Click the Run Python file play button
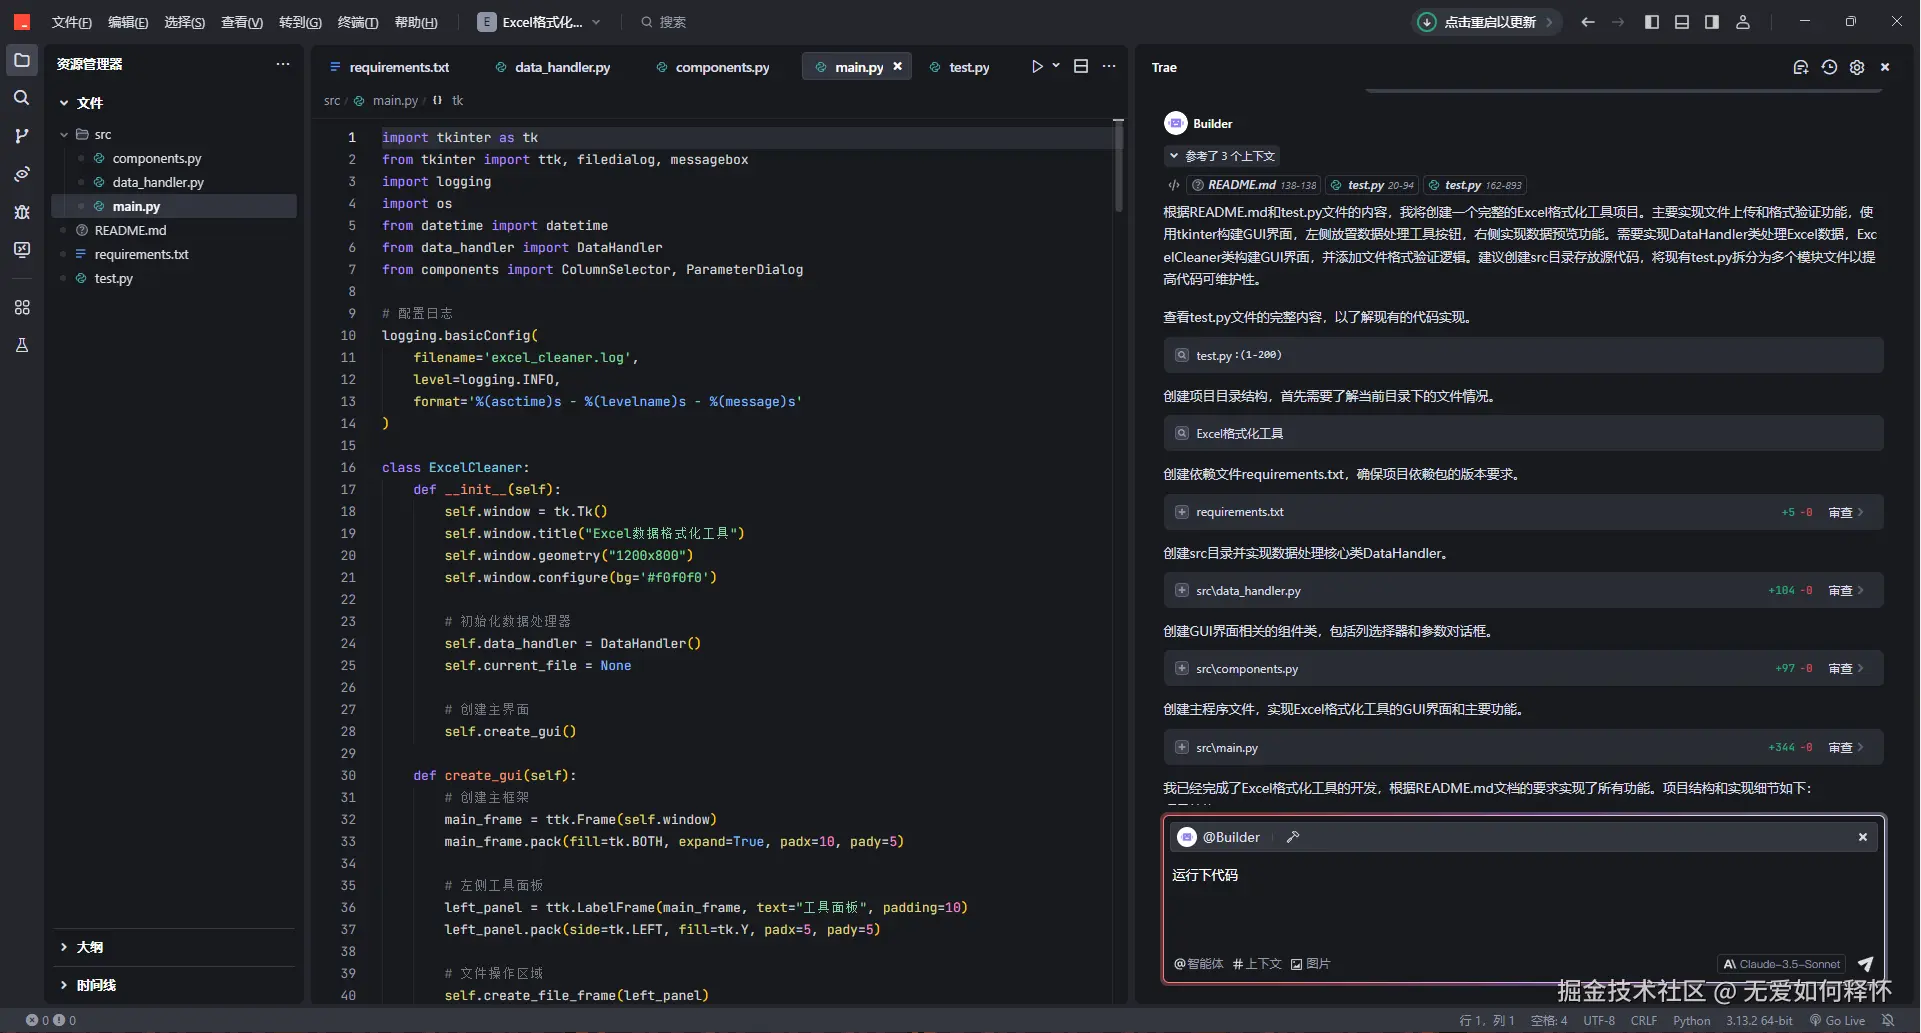Image resolution: width=1921 pixels, height=1033 pixels. click(x=1037, y=67)
